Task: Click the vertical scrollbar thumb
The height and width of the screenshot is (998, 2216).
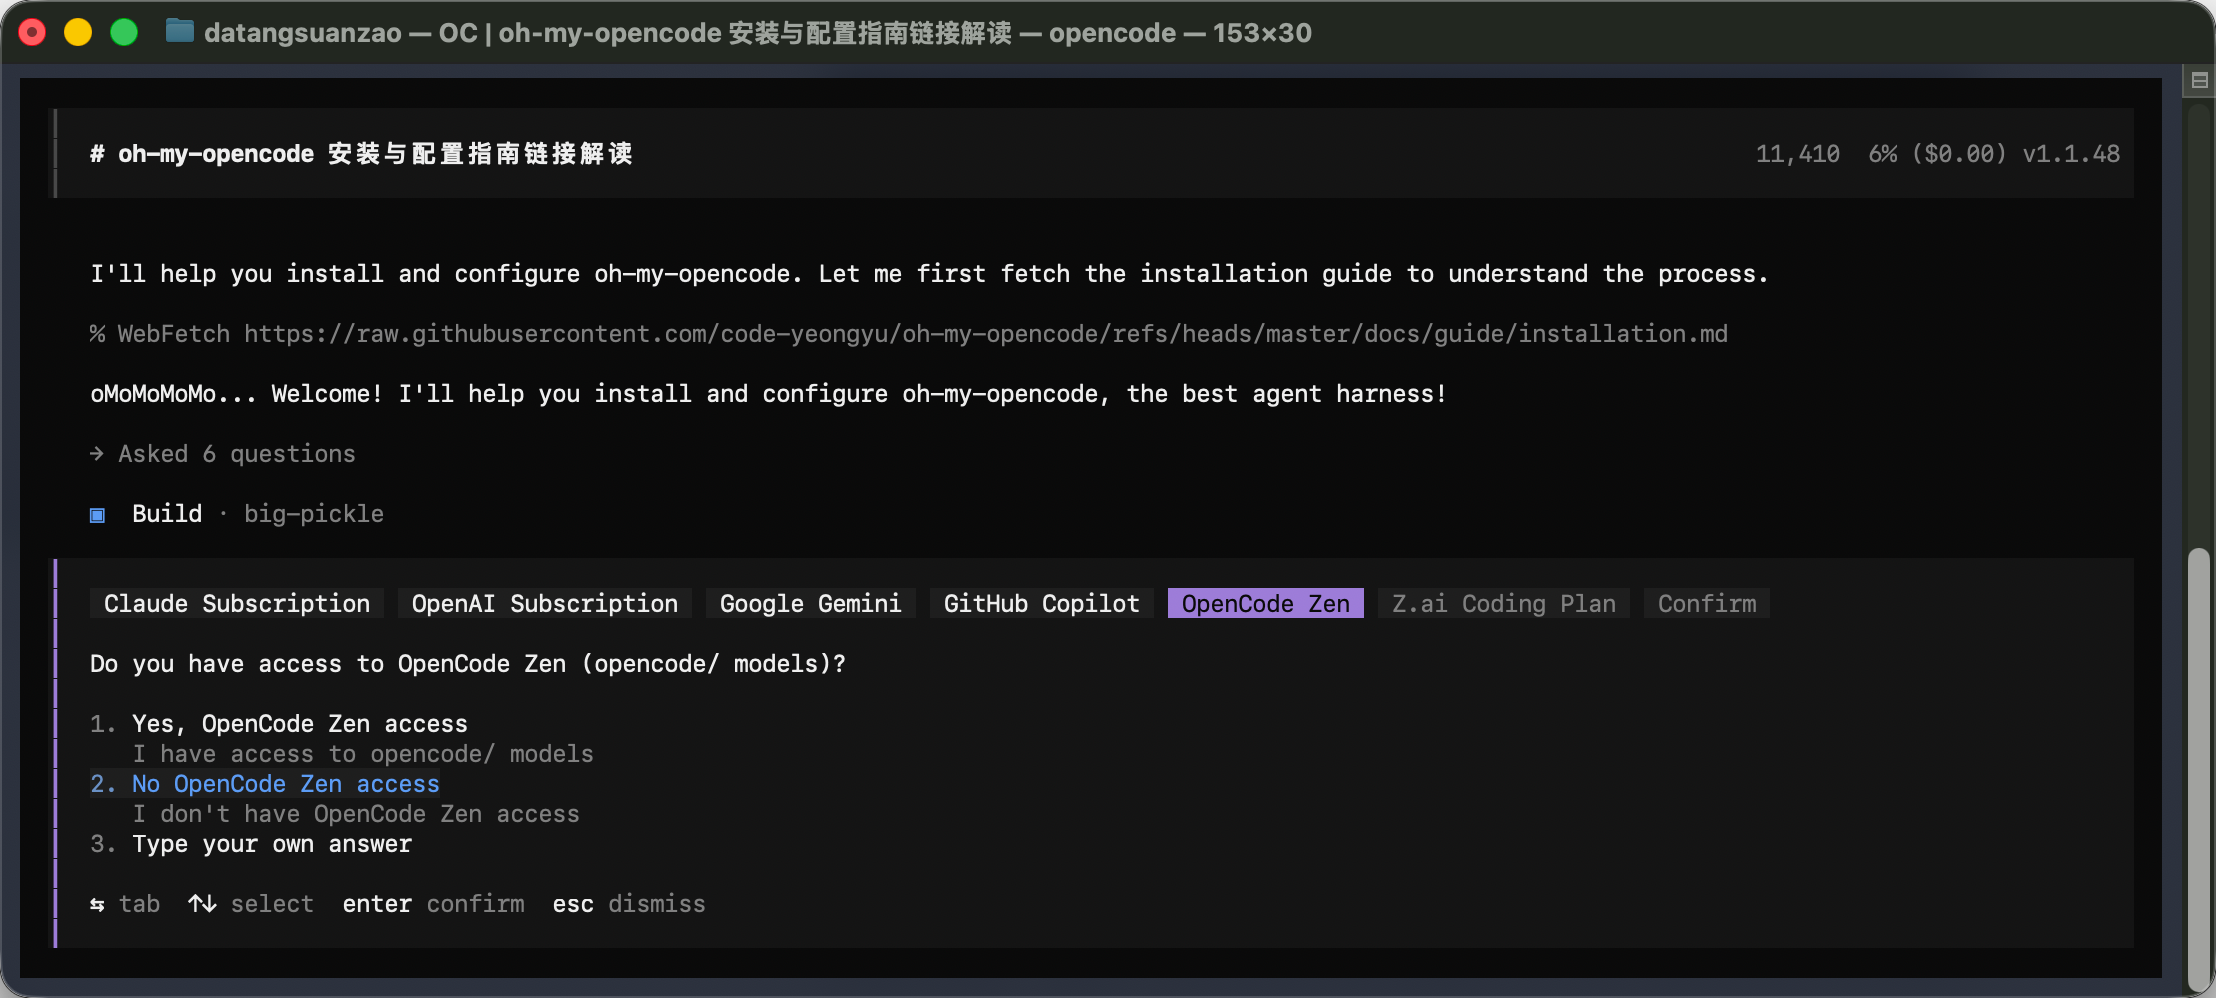Action: click(x=2198, y=768)
